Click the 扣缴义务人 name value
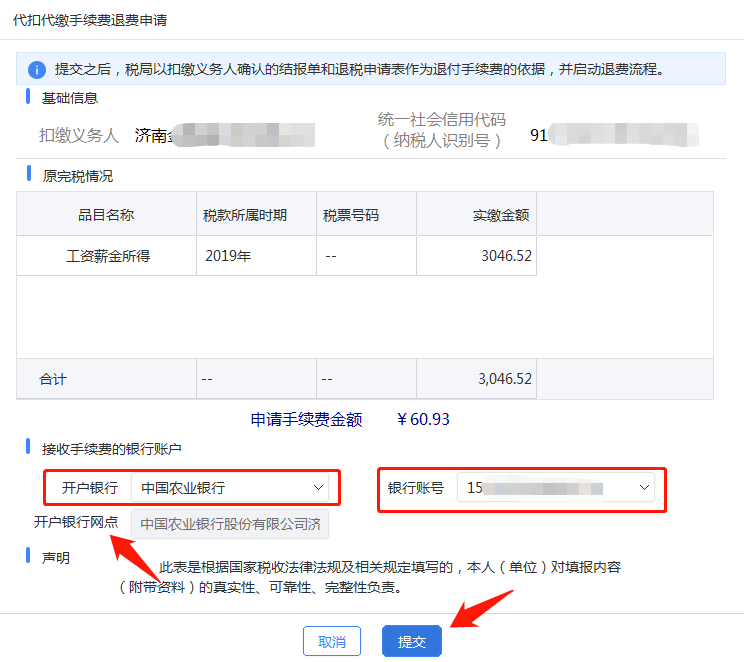The image size is (744, 662). coord(224,136)
